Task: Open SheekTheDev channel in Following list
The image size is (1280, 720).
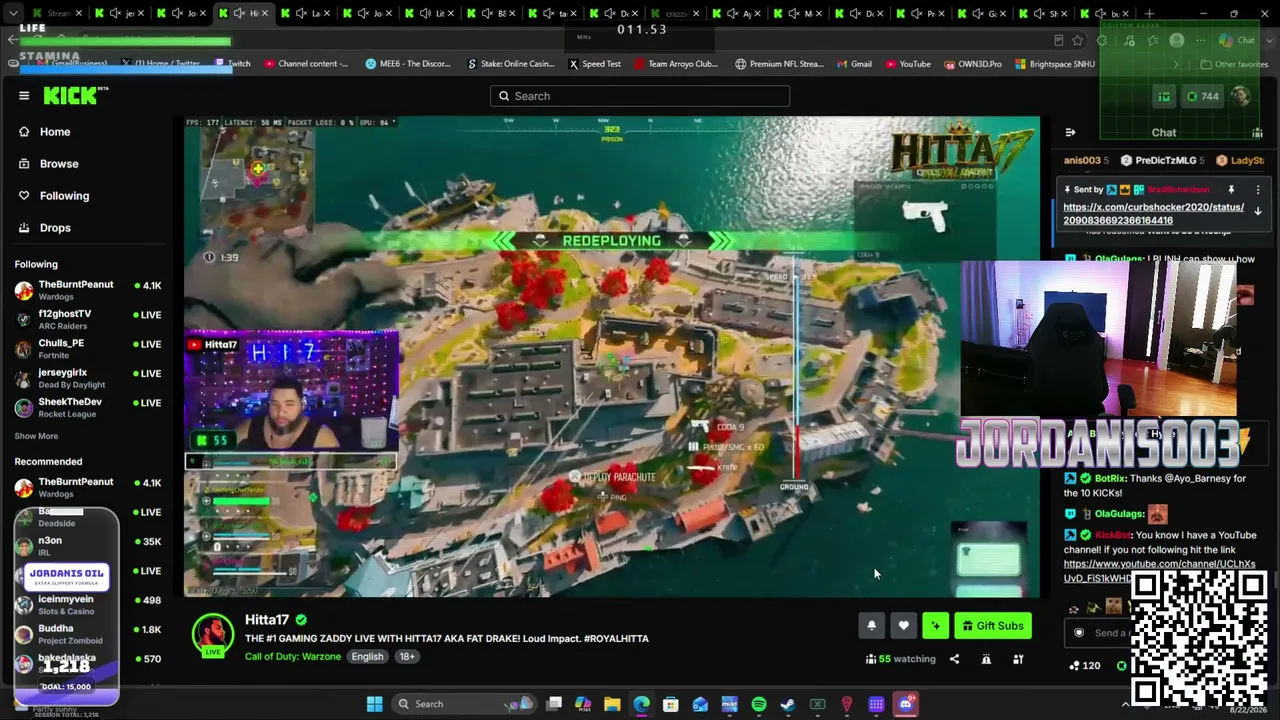Action: point(88,407)
